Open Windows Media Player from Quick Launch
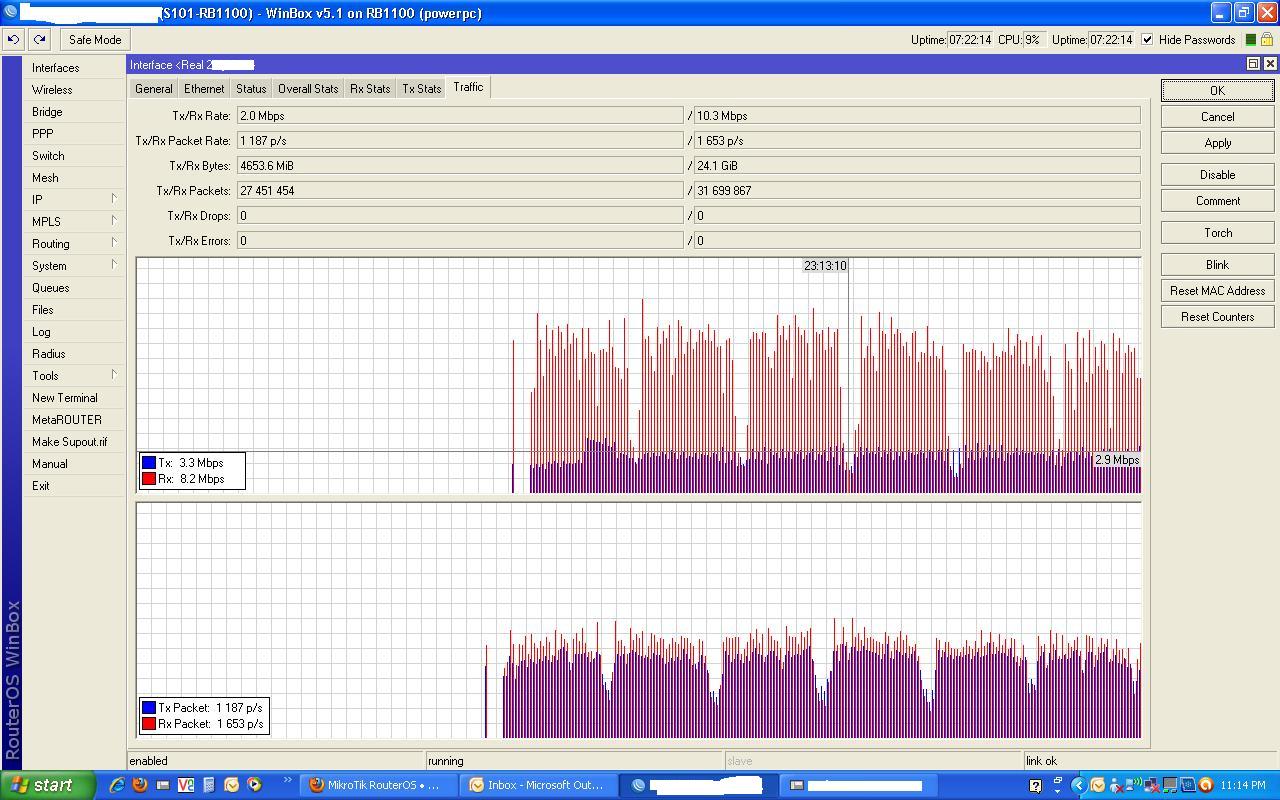 (x=255, y=785)
